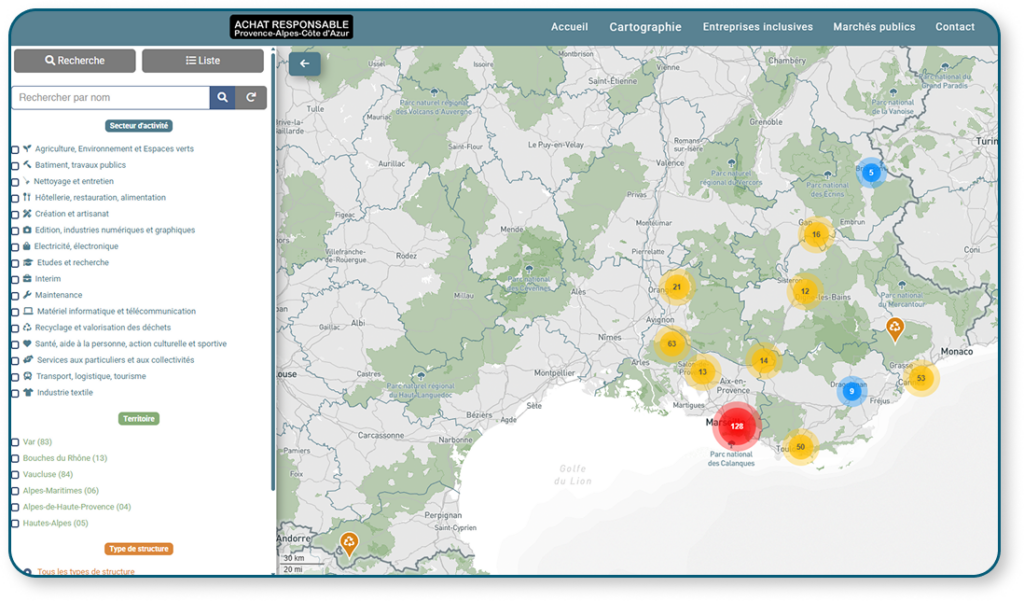Check Alpes-de-Haute-Provence (04) checkbox
The height and width of the screenshot is (601, 1024).
(15, 508)
